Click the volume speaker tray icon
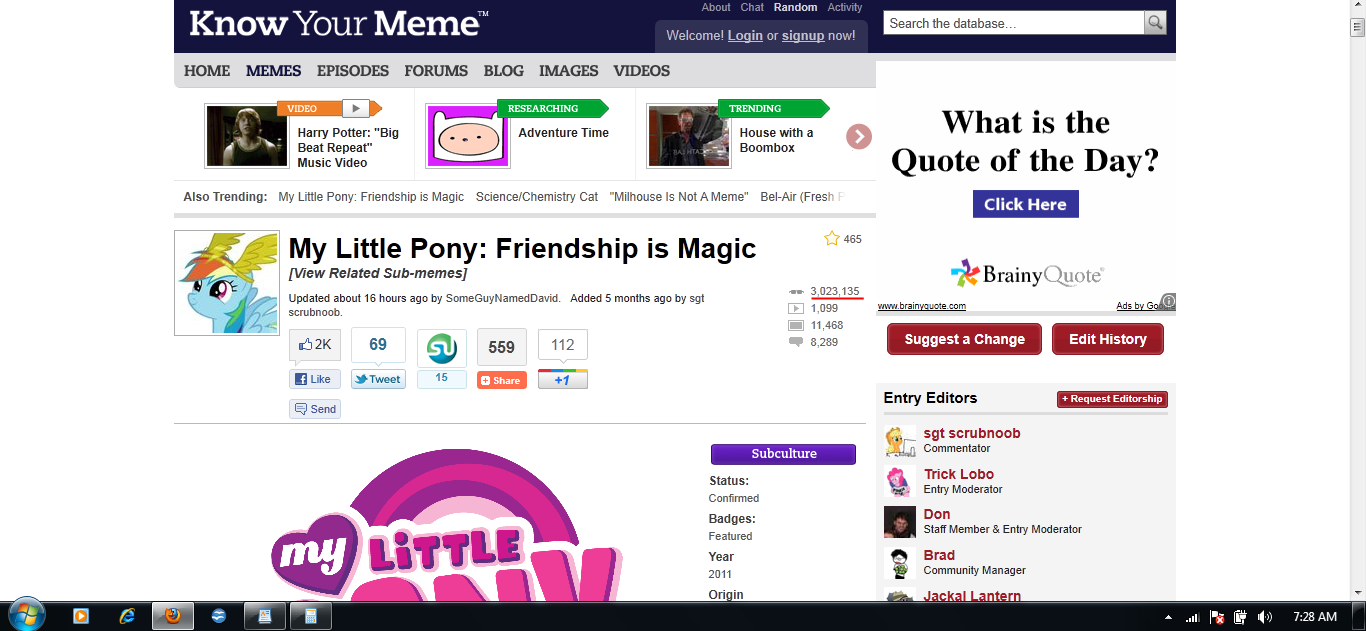This screenshot has width=1366, height=631. pyautogui.click(x=1264, y=617)
